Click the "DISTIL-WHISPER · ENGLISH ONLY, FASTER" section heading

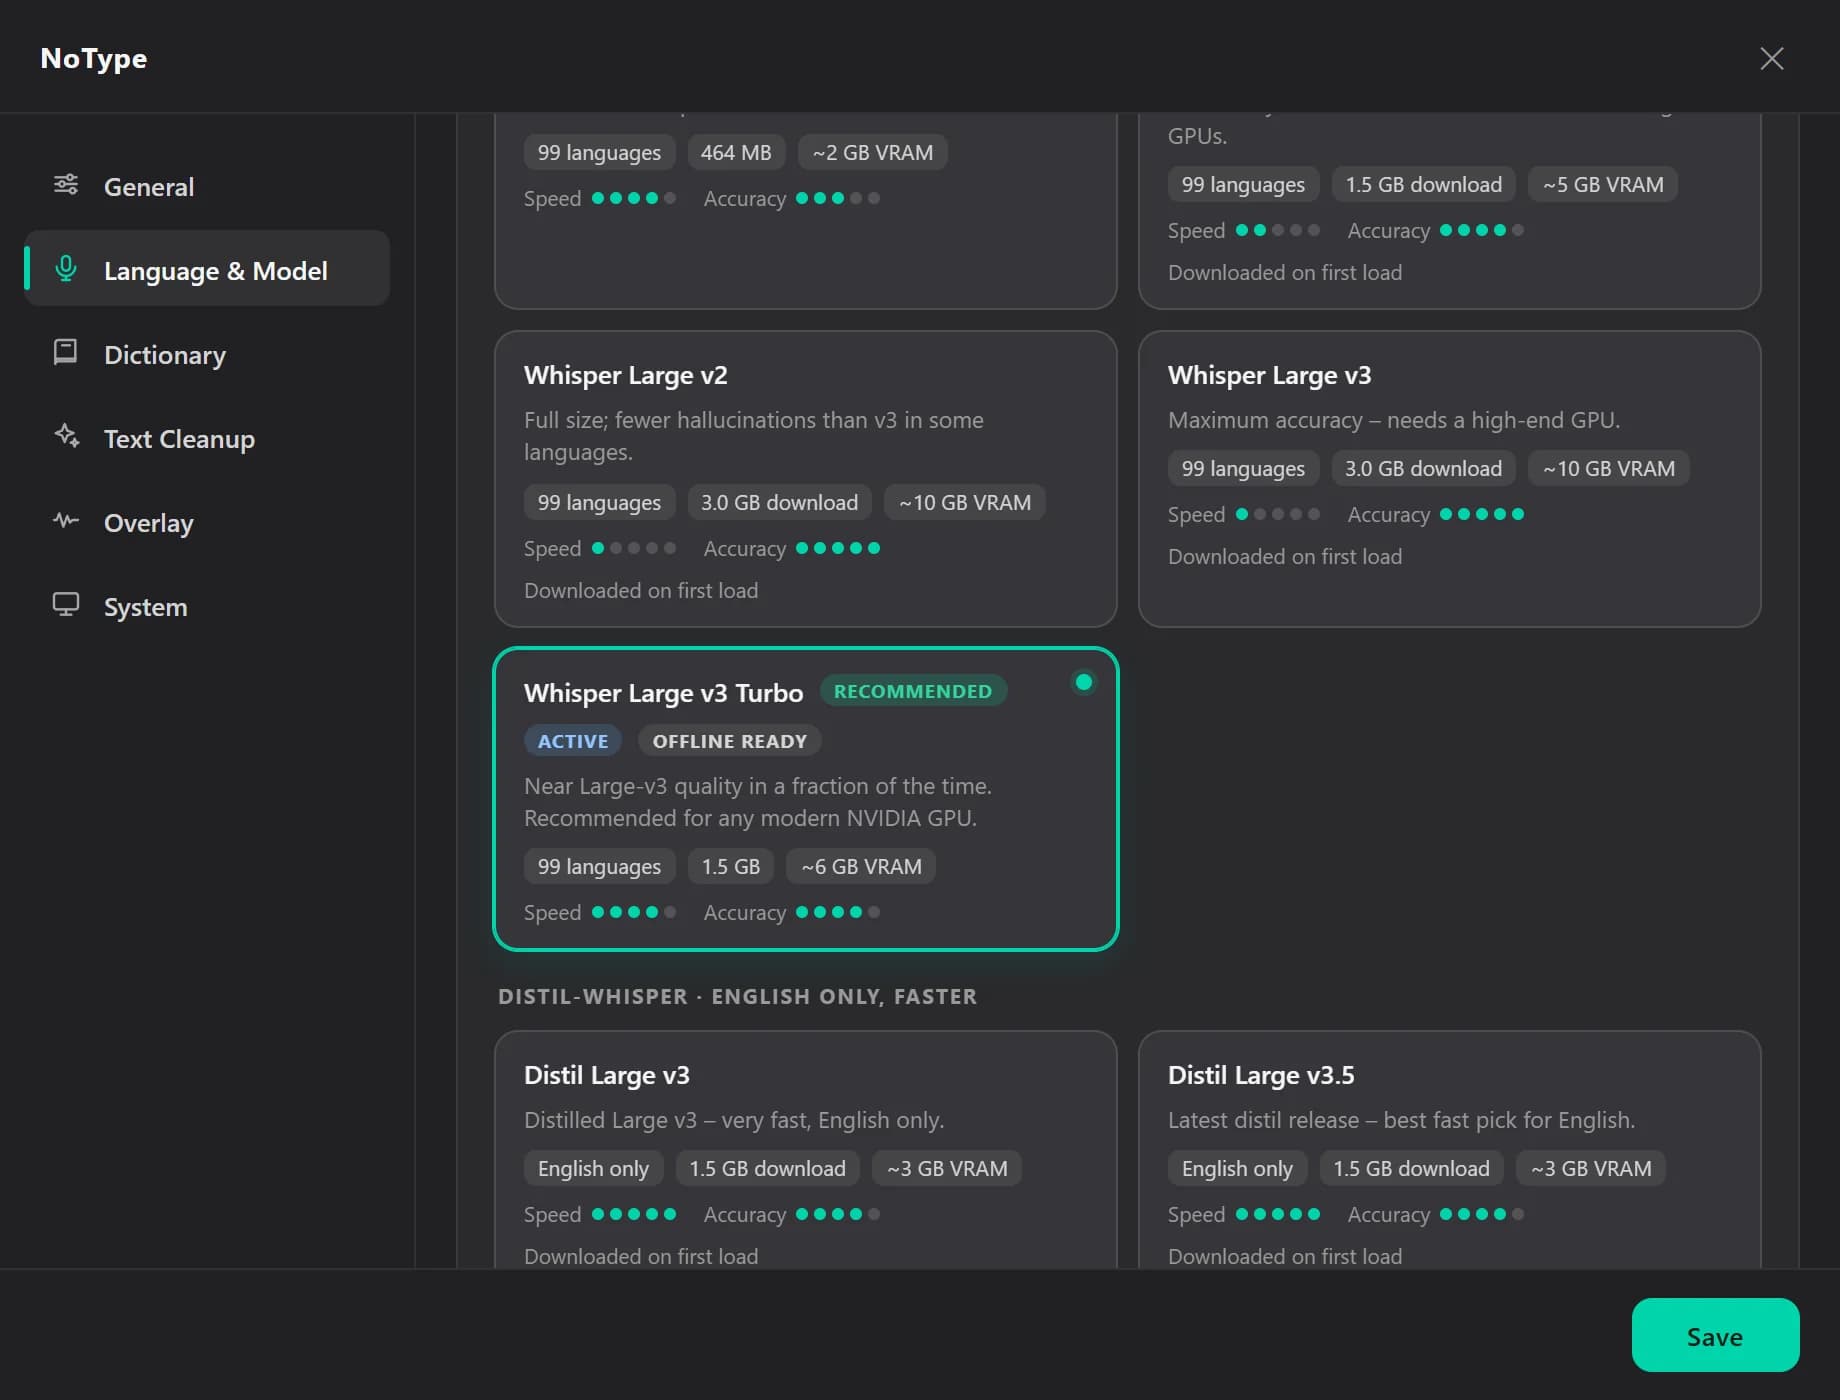[738, 996]
